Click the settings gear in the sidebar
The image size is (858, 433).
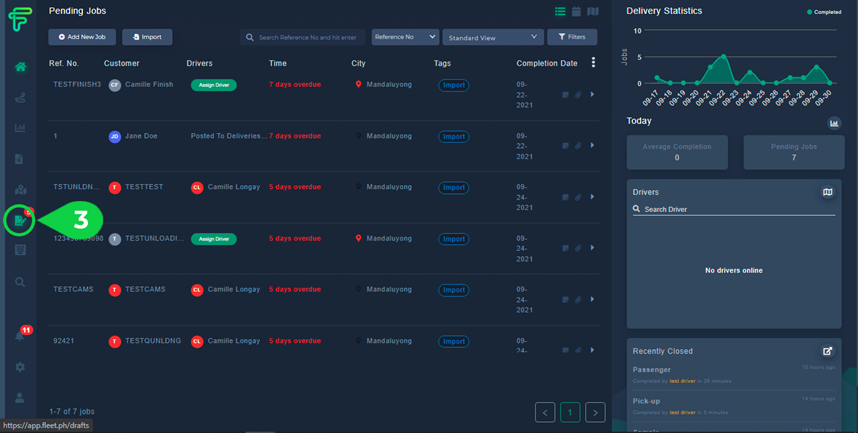tap(20, 367)
